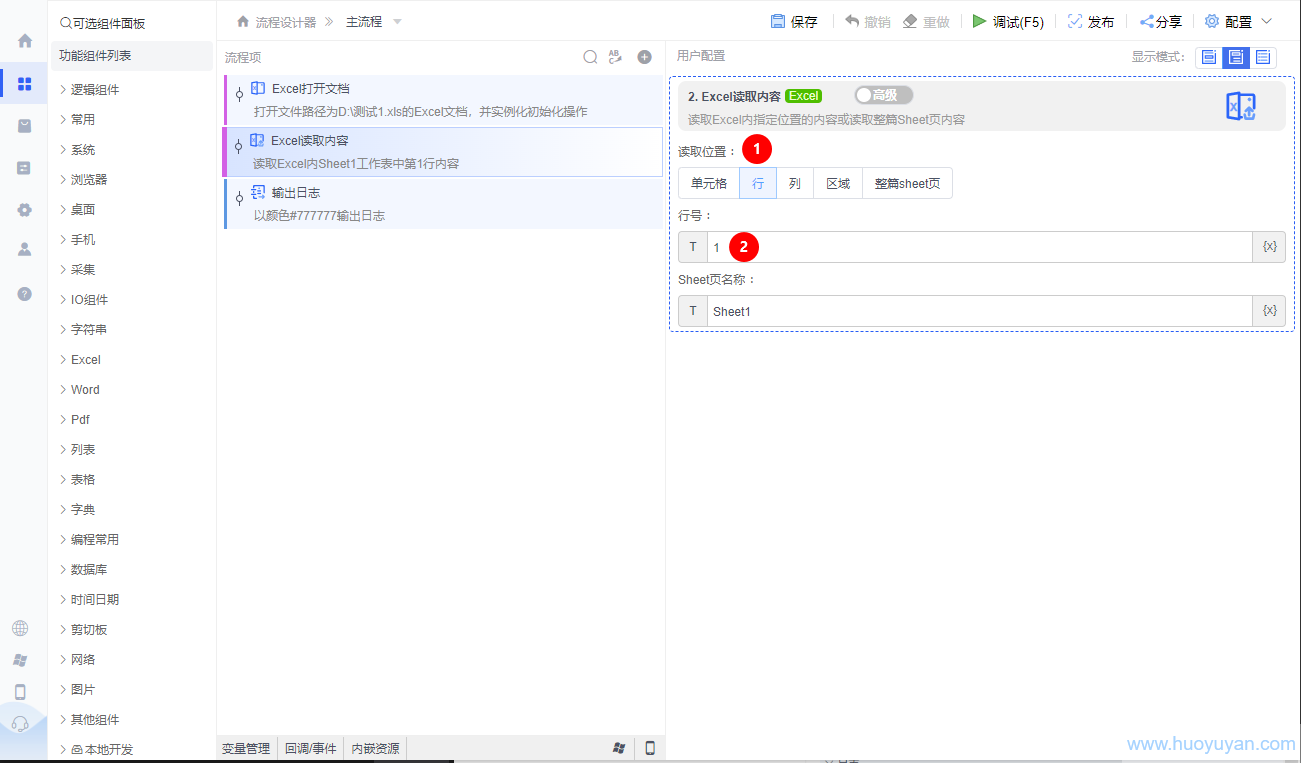Image resolution: width=1301 pixels, height=763 pixels.
Task: Select 整篇sheet页 as the read position
Action: pyautogui.click(x=906, y=183)
